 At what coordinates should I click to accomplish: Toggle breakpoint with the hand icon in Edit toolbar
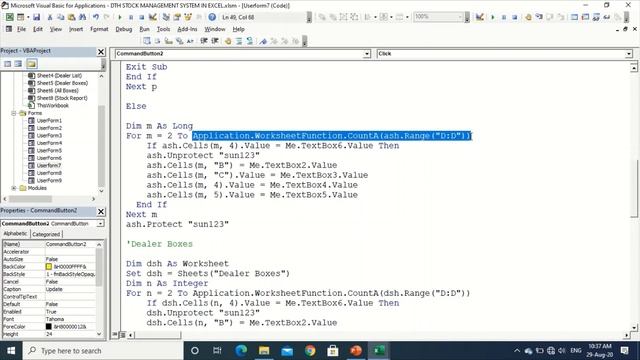[228, 41]
